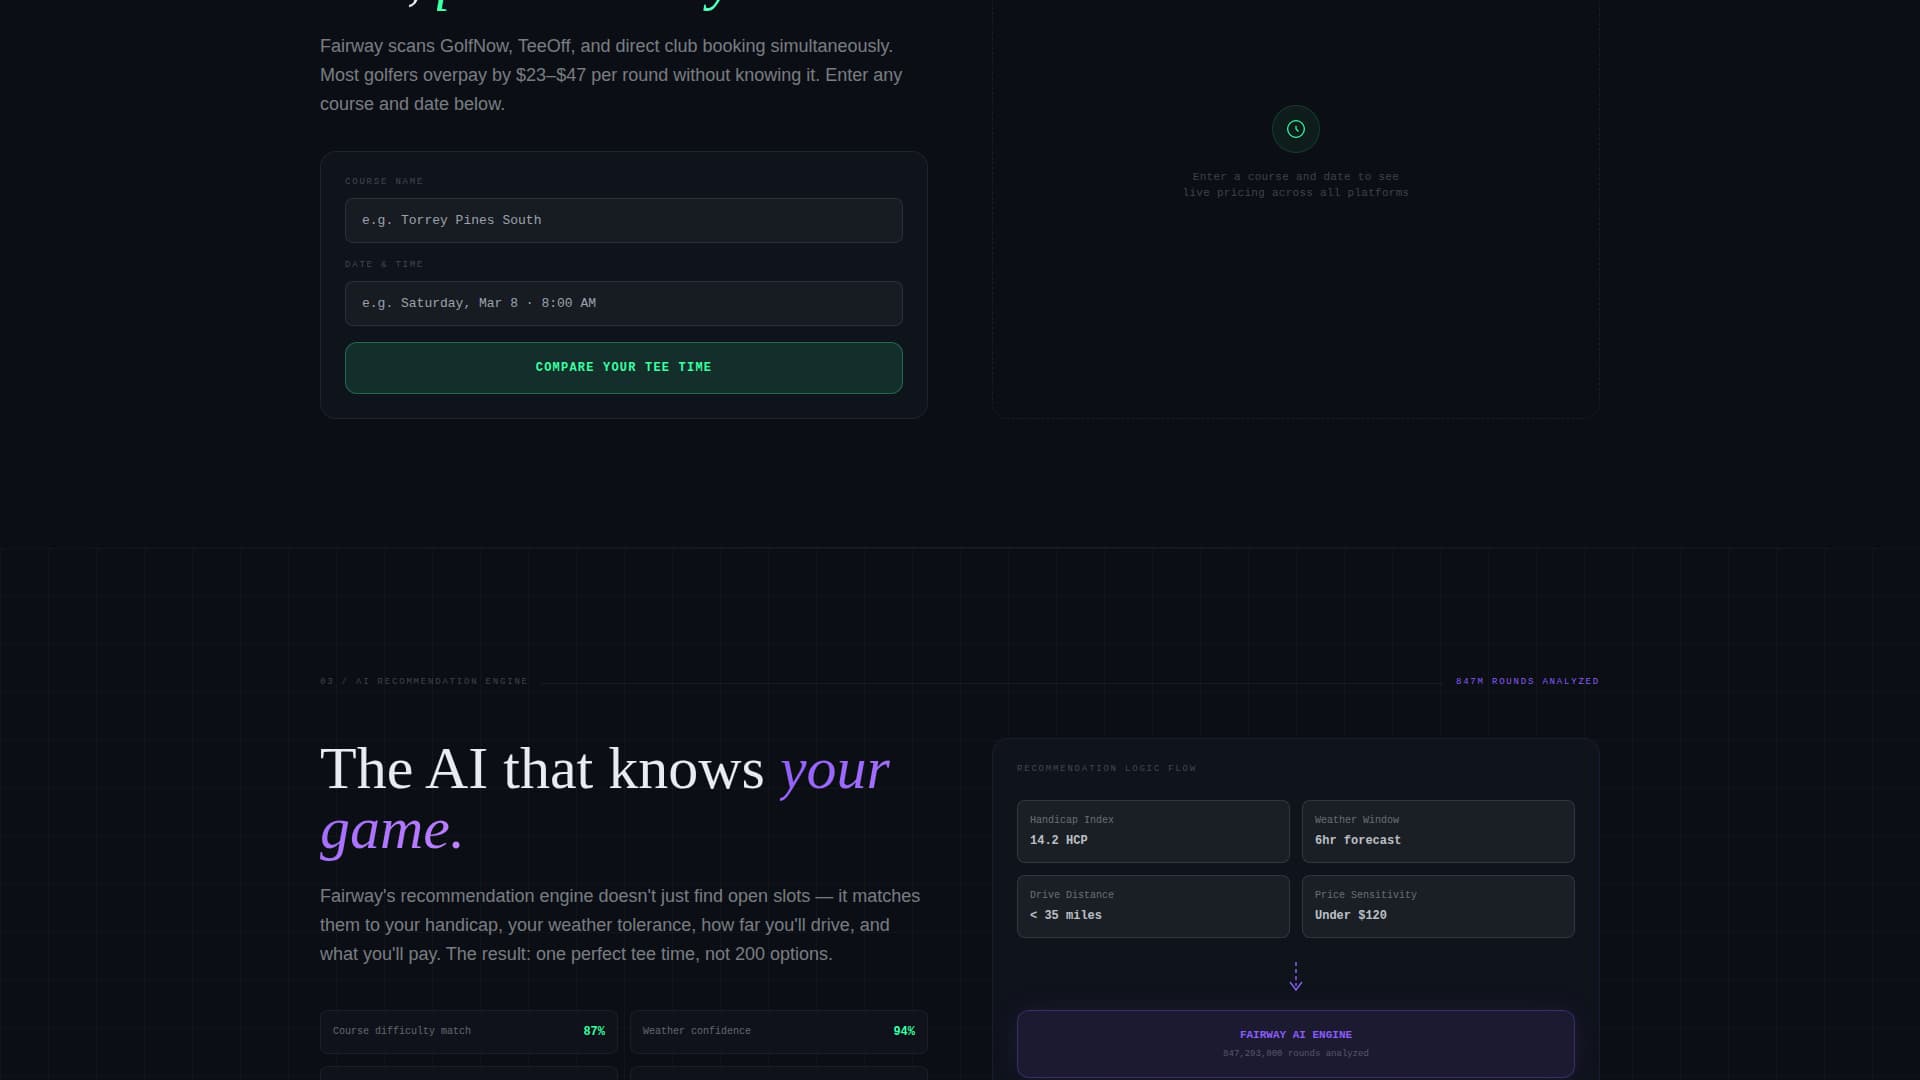Select the Handicap Index 14.2 HCP card
1920x1080 pixels.
pos(1153,831)
